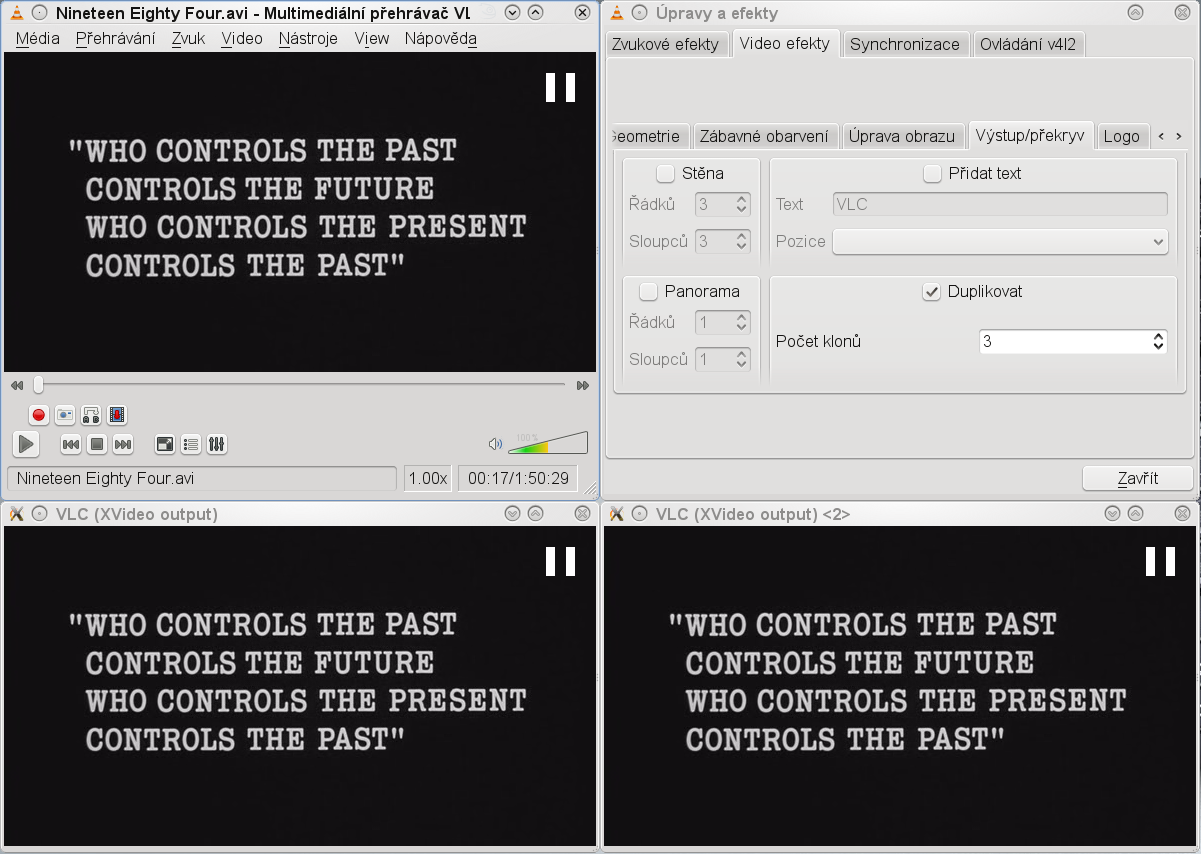Open the Nástroje menu
Screen dimensions: 1201x854
pyautogui.click(x=308, y=38)
